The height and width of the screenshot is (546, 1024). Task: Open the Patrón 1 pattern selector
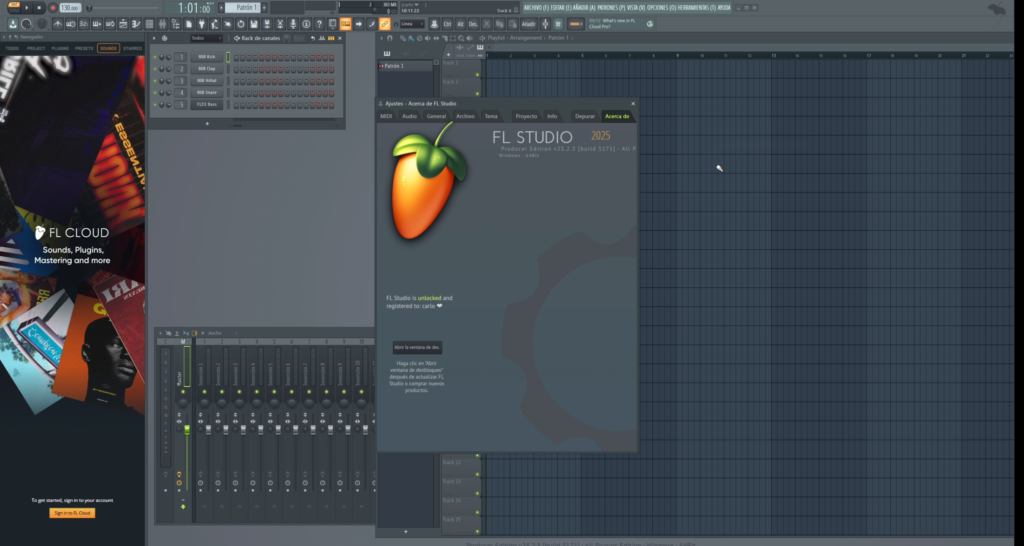click(242, 8)
